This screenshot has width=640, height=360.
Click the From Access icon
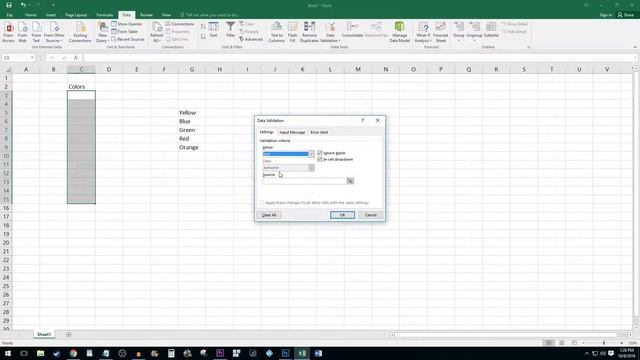pos(8,32)
